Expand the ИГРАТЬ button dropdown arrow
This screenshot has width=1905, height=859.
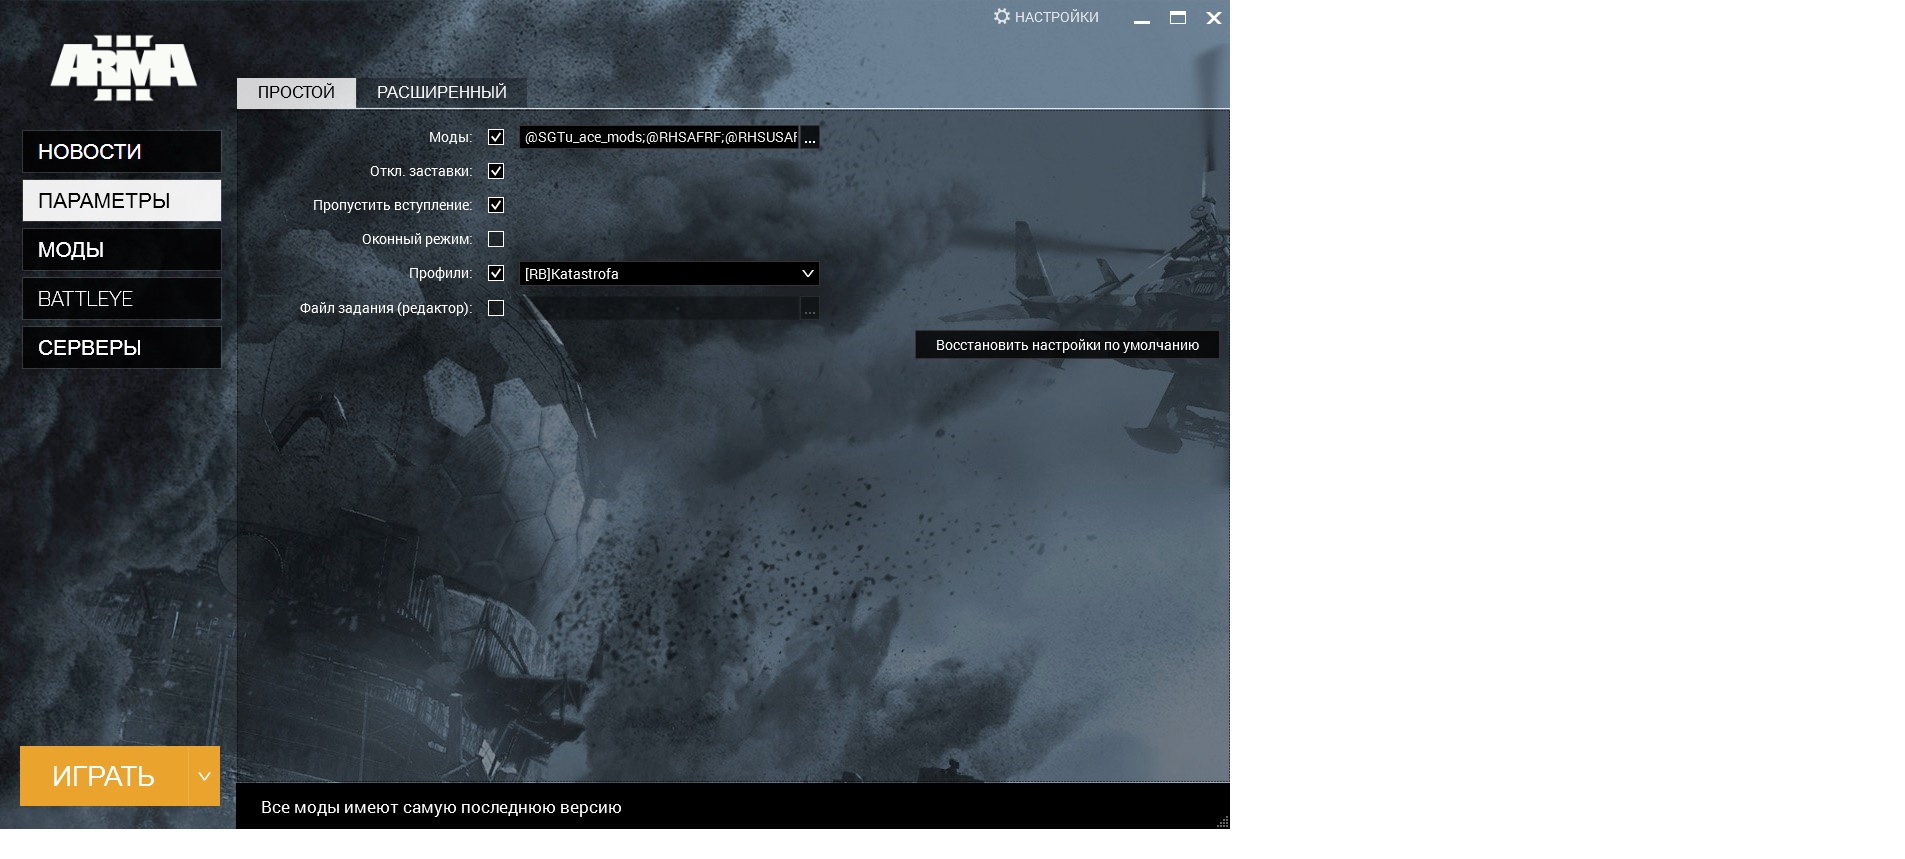[204, 776]
